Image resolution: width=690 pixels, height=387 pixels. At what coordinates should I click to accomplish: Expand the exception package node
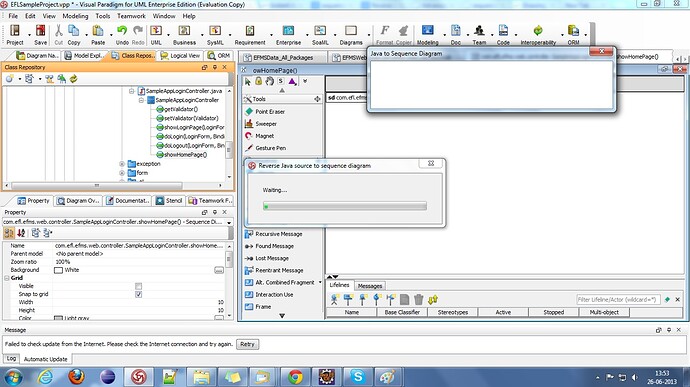[122, 164]
